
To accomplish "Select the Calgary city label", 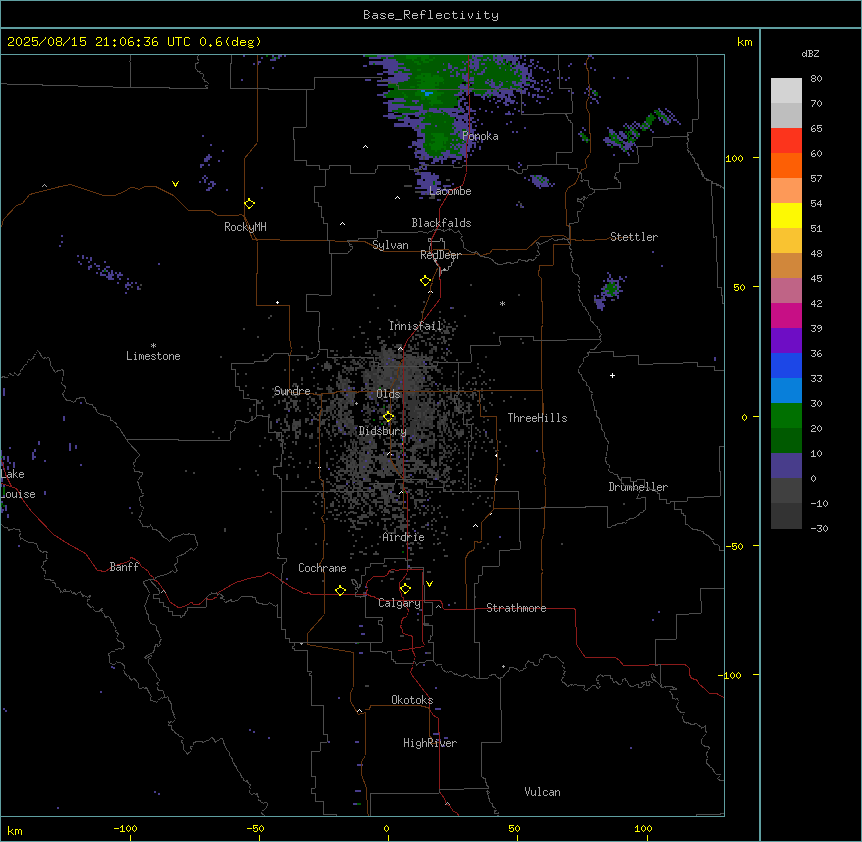I will (x=400, y=603).
